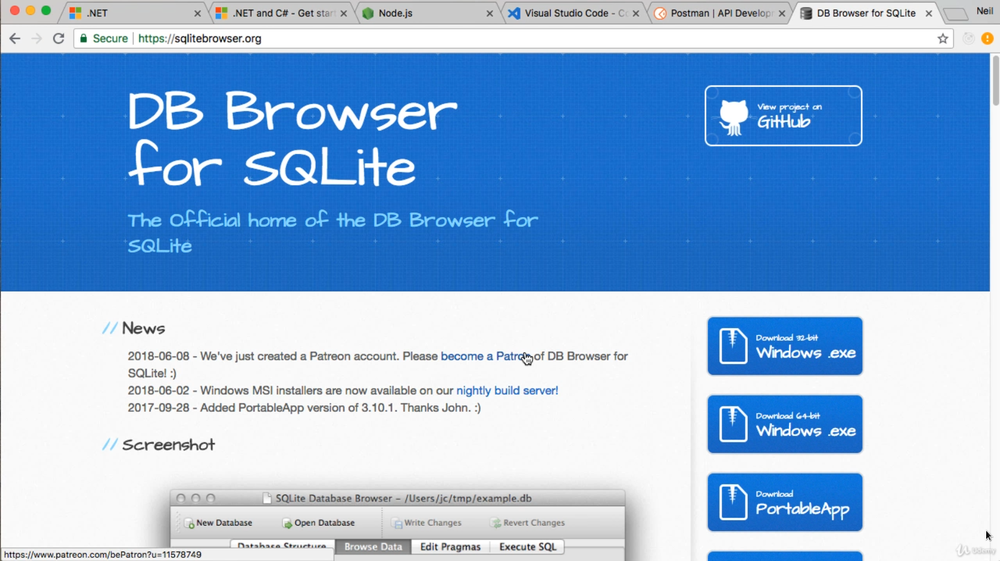
Task: Close the Node.js tab
Action: pyautogui.click(x=489, y=13)
